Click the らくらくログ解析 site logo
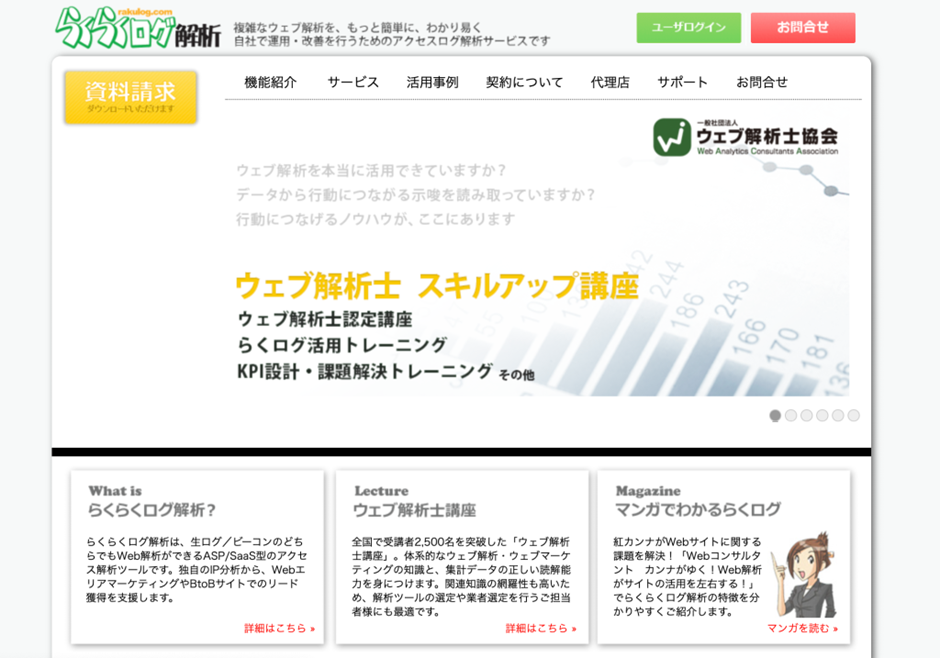This screenshot has height=658, width=940. tap(138, 28)
